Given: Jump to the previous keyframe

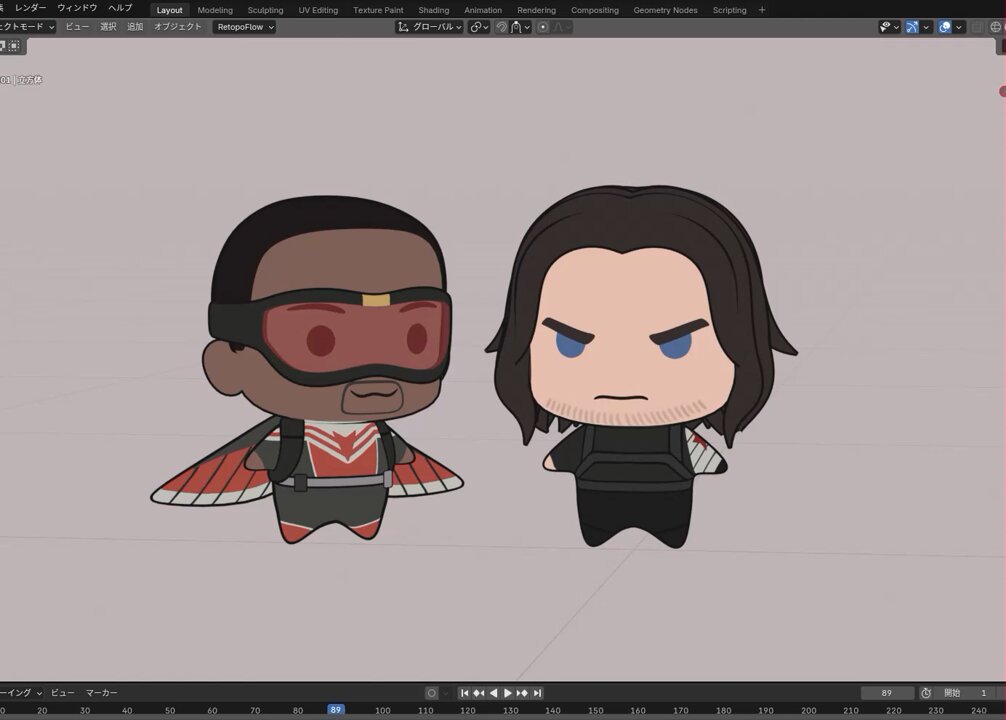Looking at the screenshot, I should 479,693.
